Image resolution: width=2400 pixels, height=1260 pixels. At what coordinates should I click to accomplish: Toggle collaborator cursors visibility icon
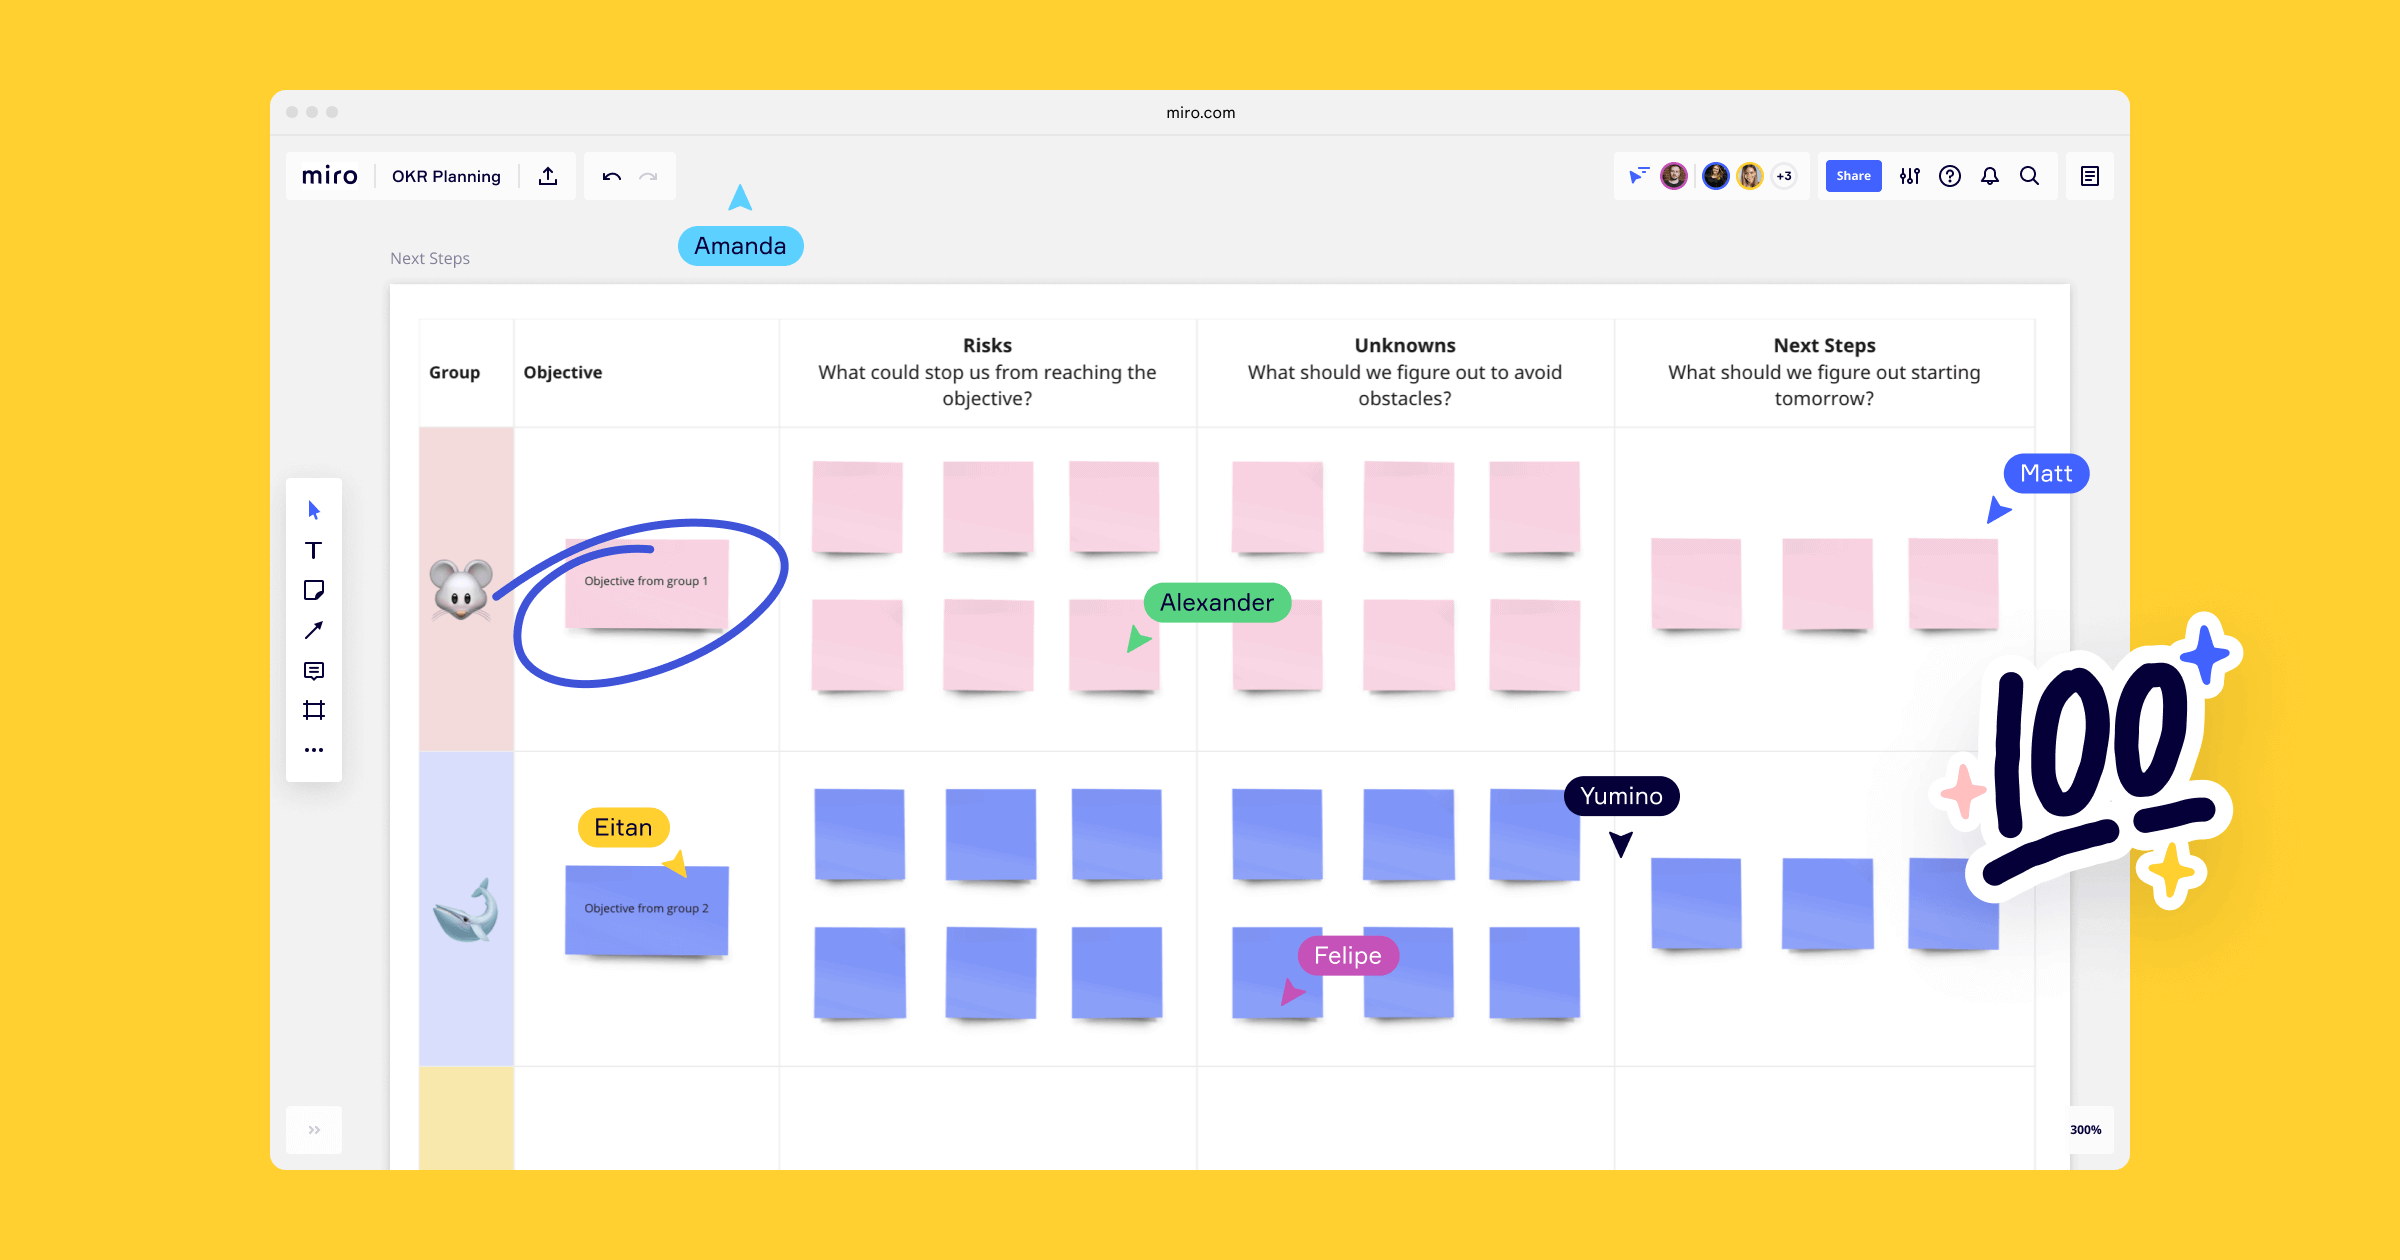[1638, 176]
